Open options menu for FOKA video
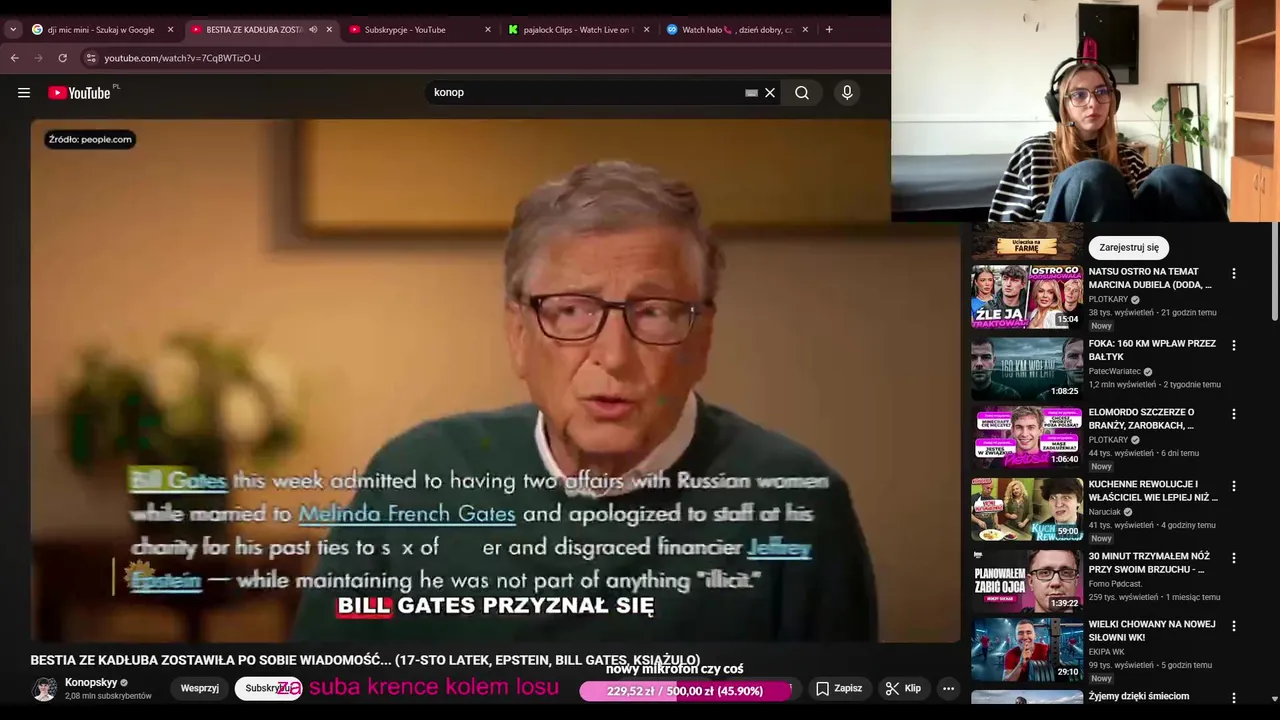The height and width of the screenshot is (720, 1280). coord(1233,345)
